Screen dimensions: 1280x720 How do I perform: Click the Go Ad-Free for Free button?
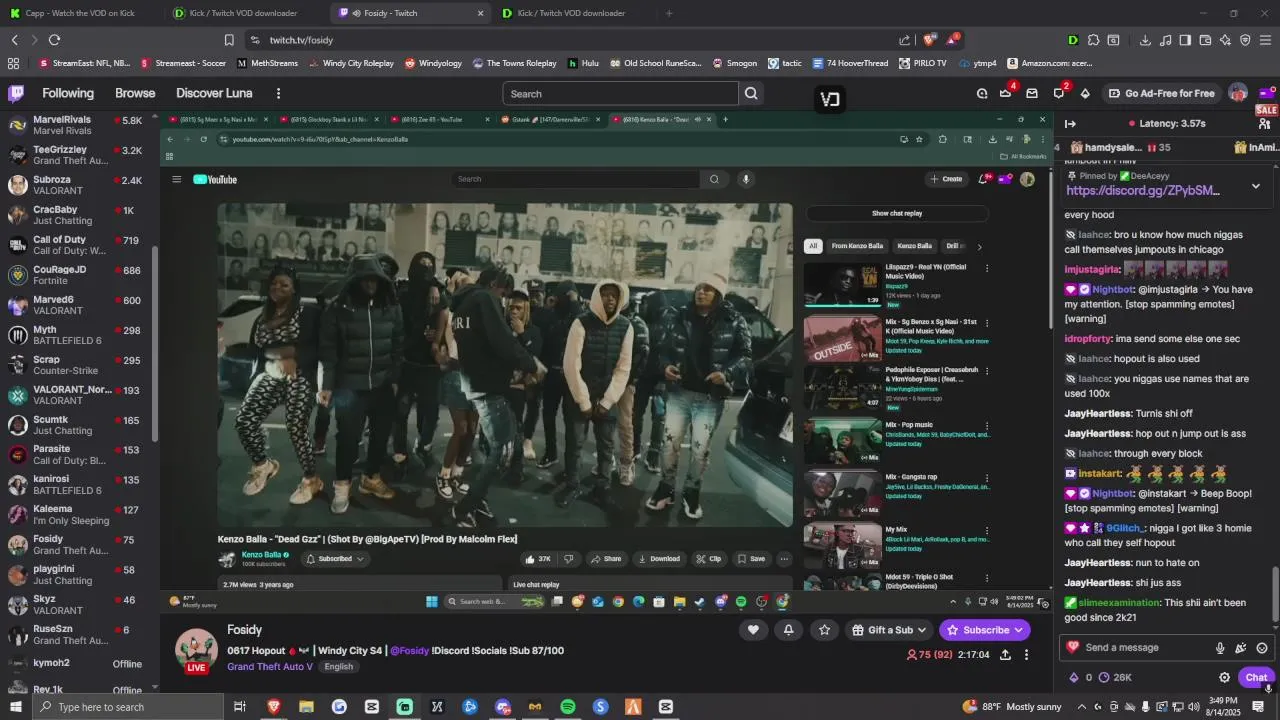[1160, 93]
